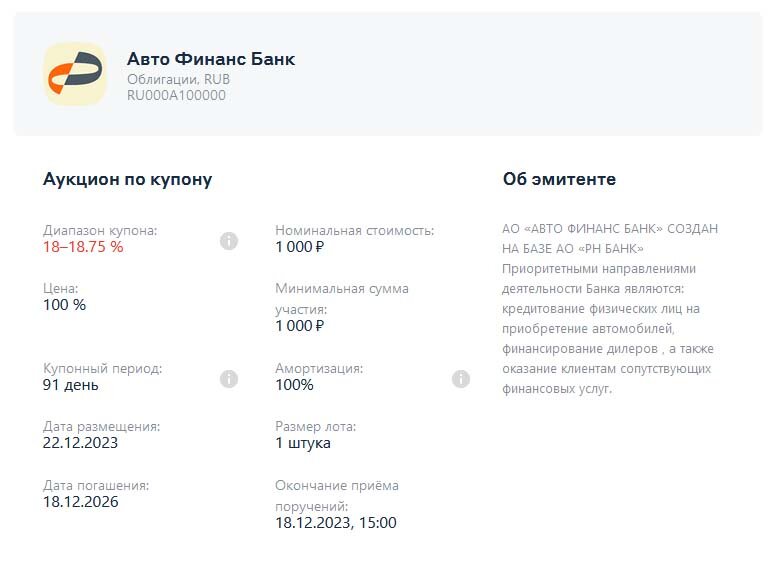The width and height of the screenshot is (772, 565).
Task: Select the deadline 18.12.2023, 15:00
Action: tap(336, 522)
